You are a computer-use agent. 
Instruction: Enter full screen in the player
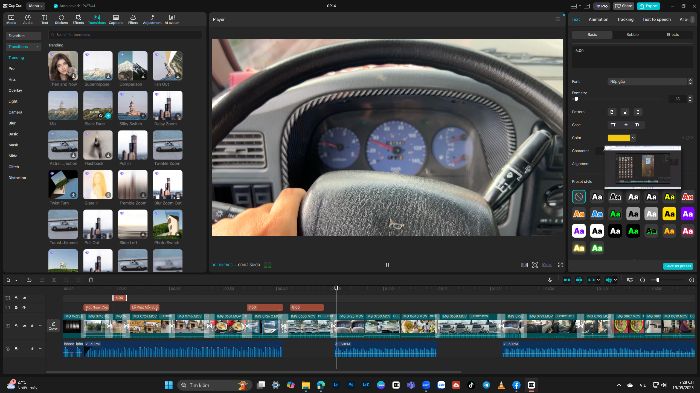click(x=560, y=265)
